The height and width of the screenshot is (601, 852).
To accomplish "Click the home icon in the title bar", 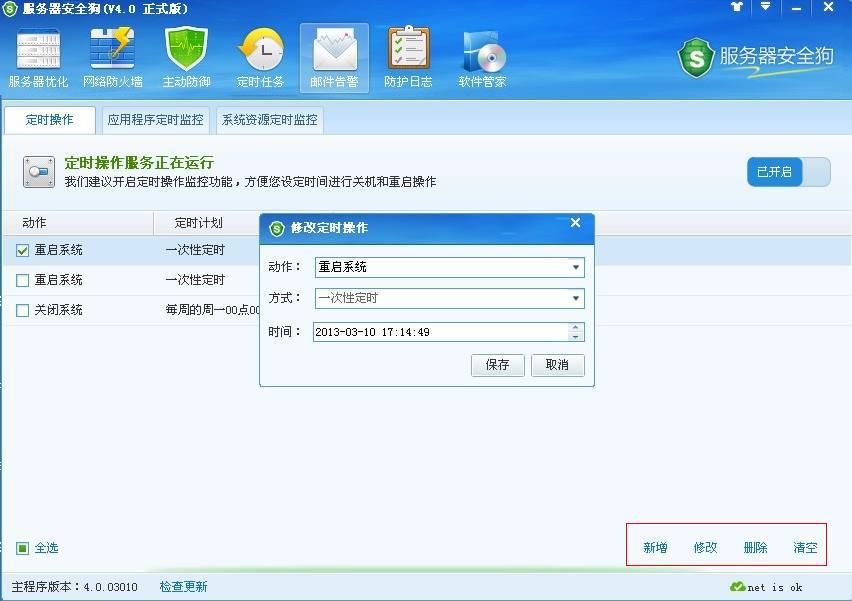I will tap(736, 9).
